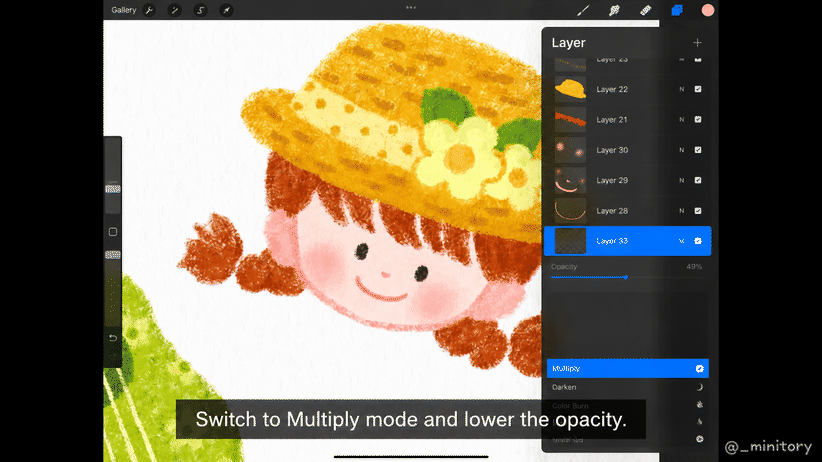Select the Layer 28 row
Viewport: 822px width, 462px height.
628,211
